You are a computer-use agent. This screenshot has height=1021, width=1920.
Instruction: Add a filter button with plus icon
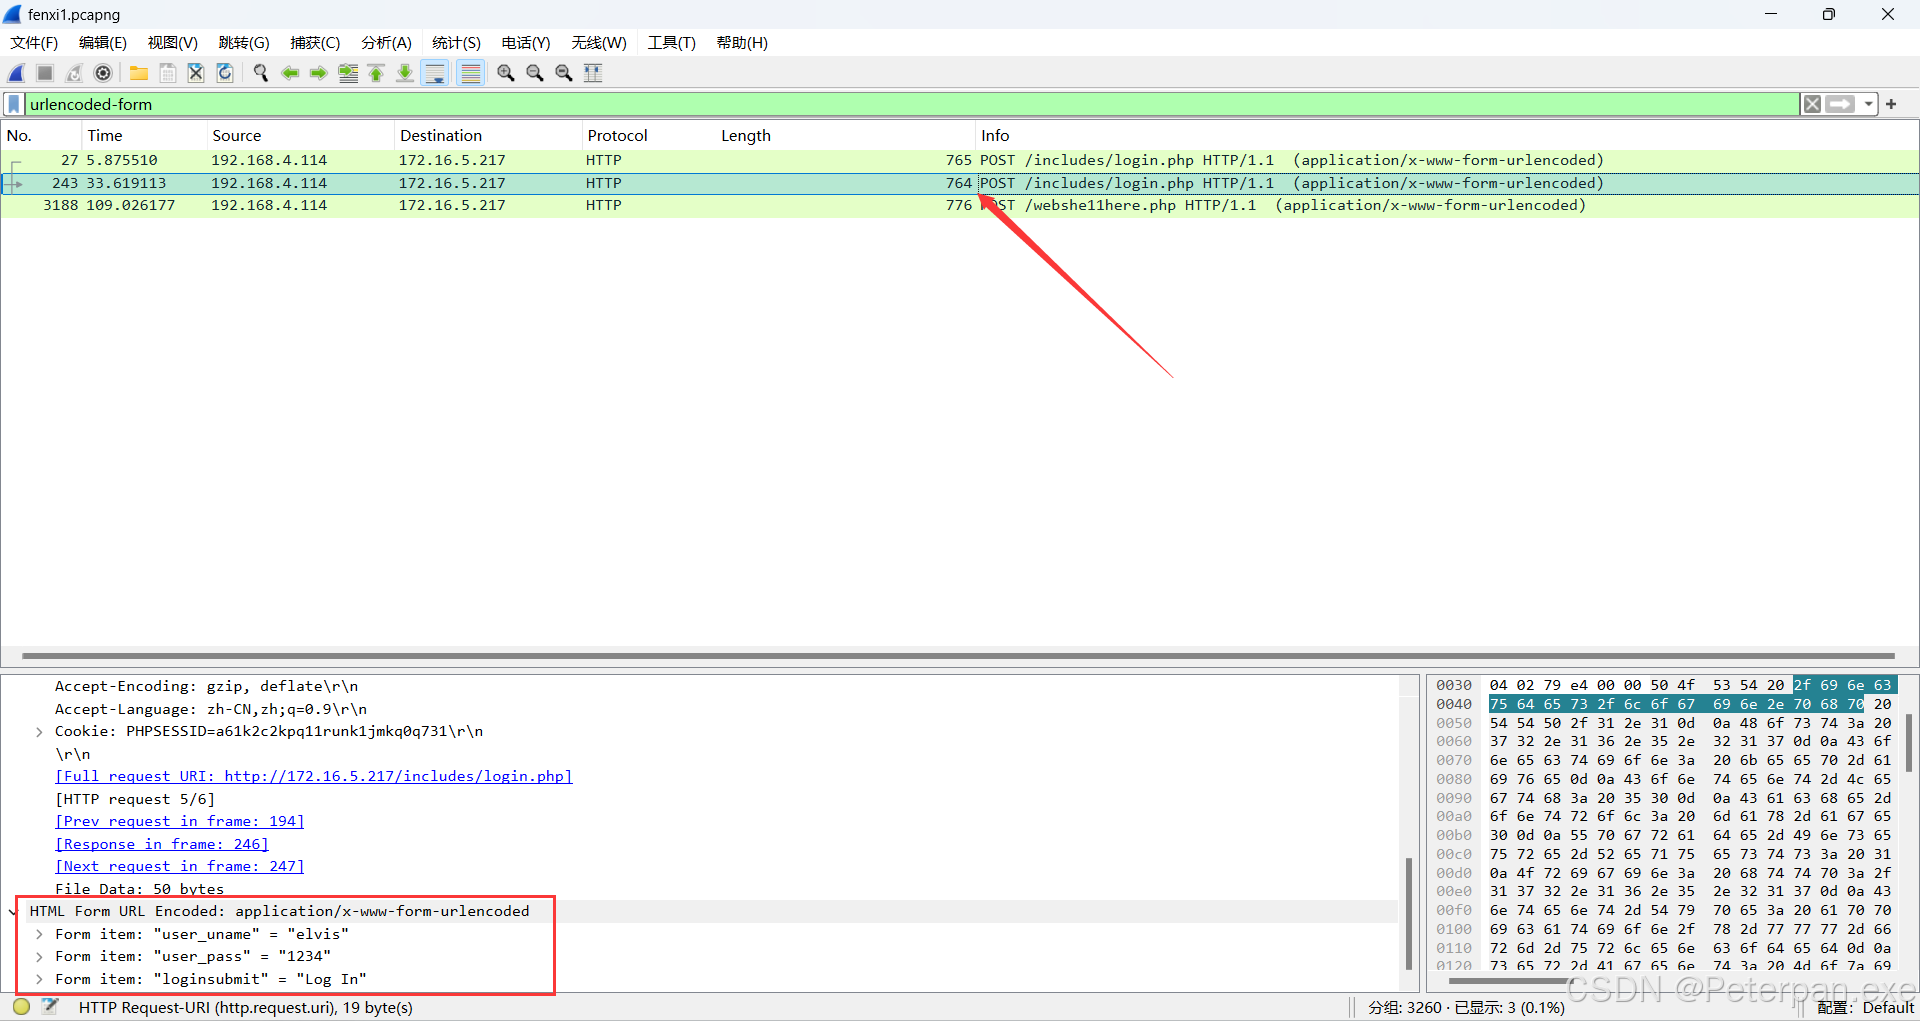[1891, 104]
